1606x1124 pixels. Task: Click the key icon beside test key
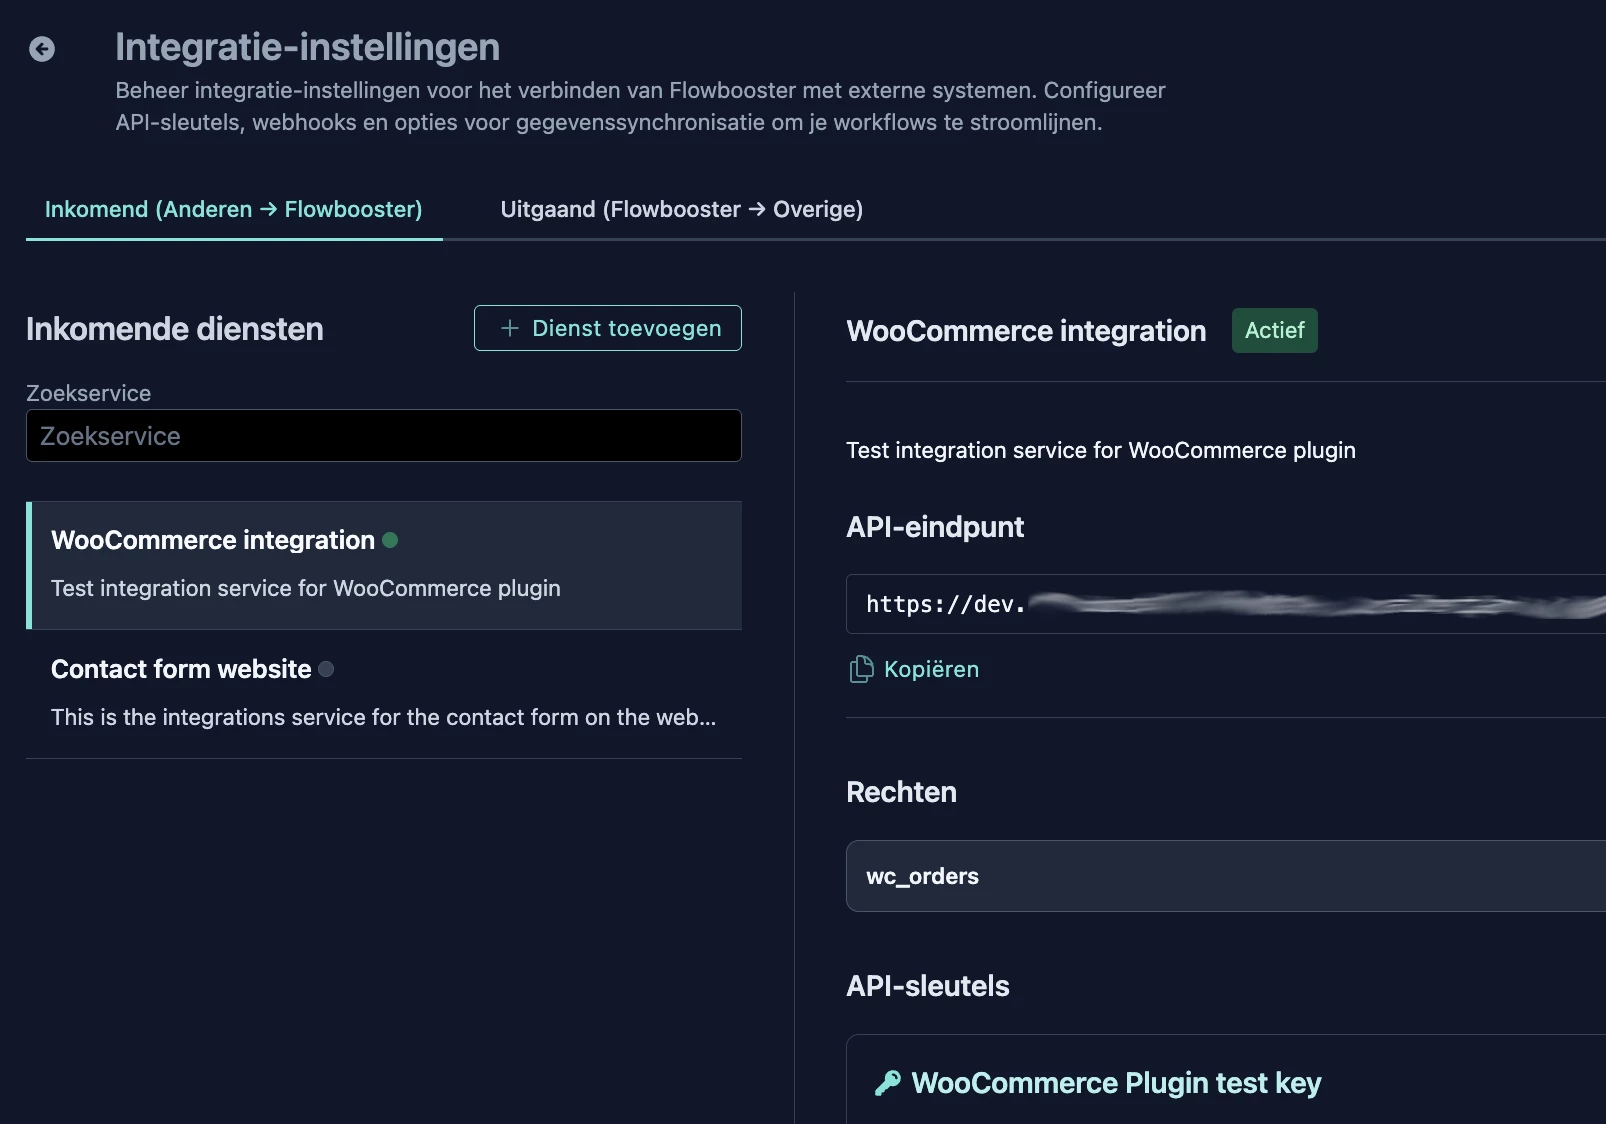click(888, 1083)
